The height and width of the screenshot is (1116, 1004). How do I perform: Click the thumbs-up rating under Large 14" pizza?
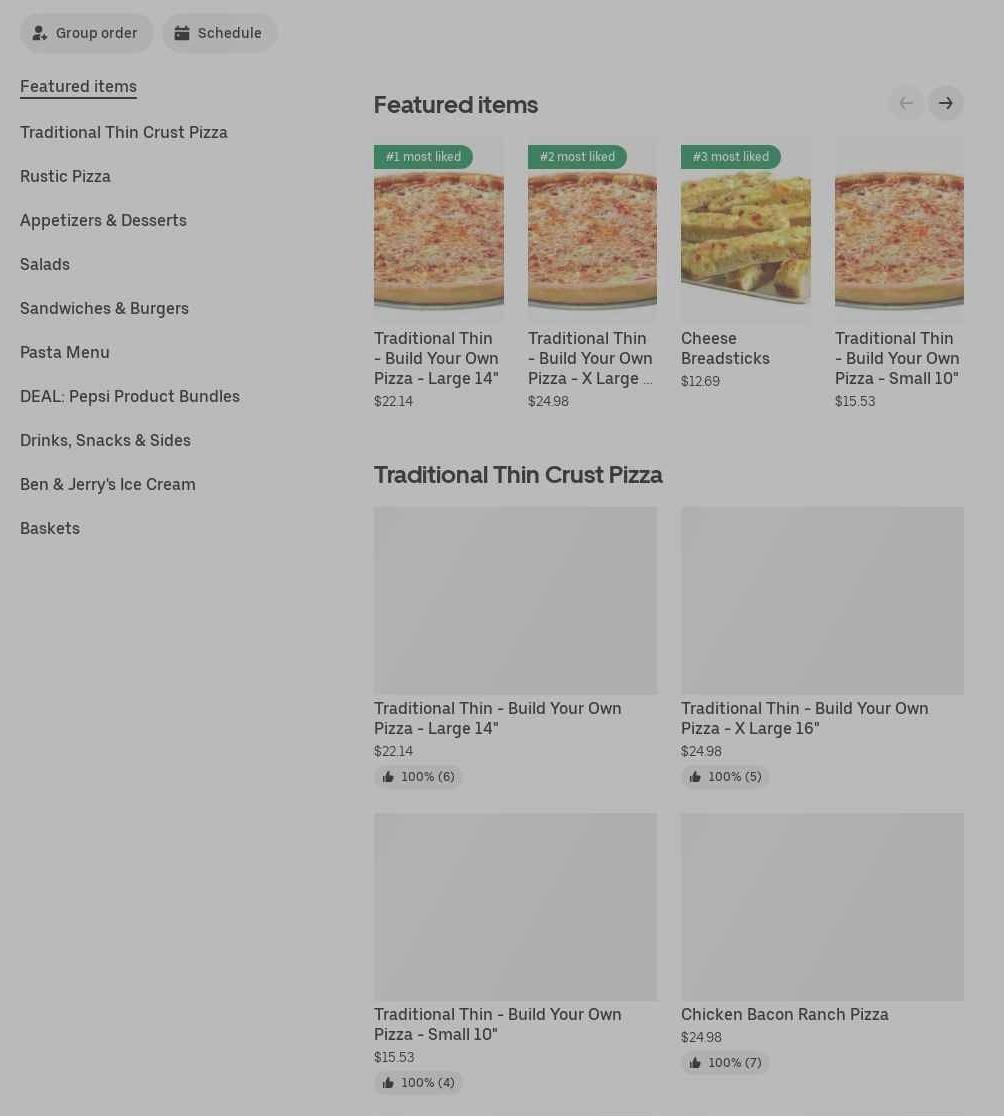[418, 777]
